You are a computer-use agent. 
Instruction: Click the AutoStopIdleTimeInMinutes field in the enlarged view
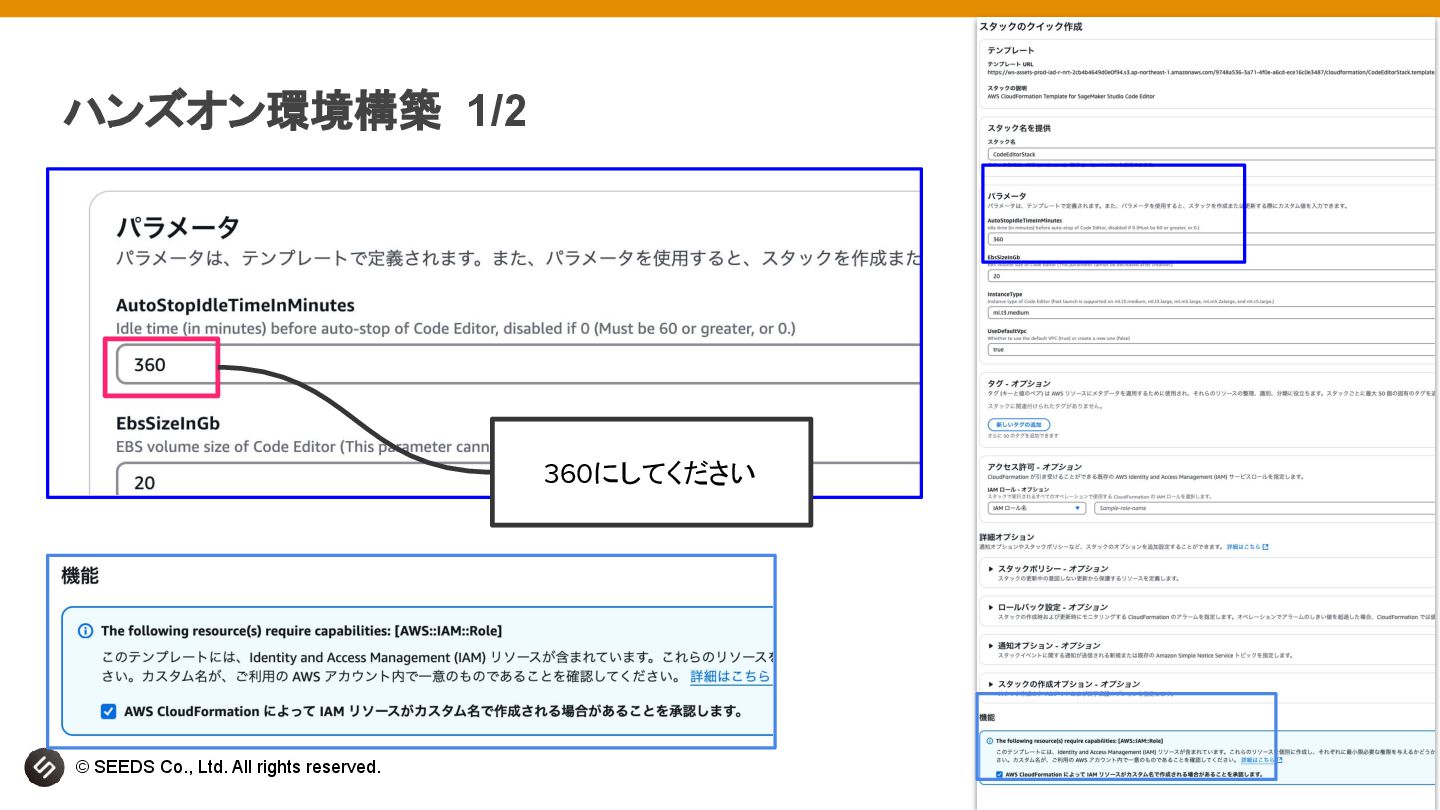tap(517, 365)
